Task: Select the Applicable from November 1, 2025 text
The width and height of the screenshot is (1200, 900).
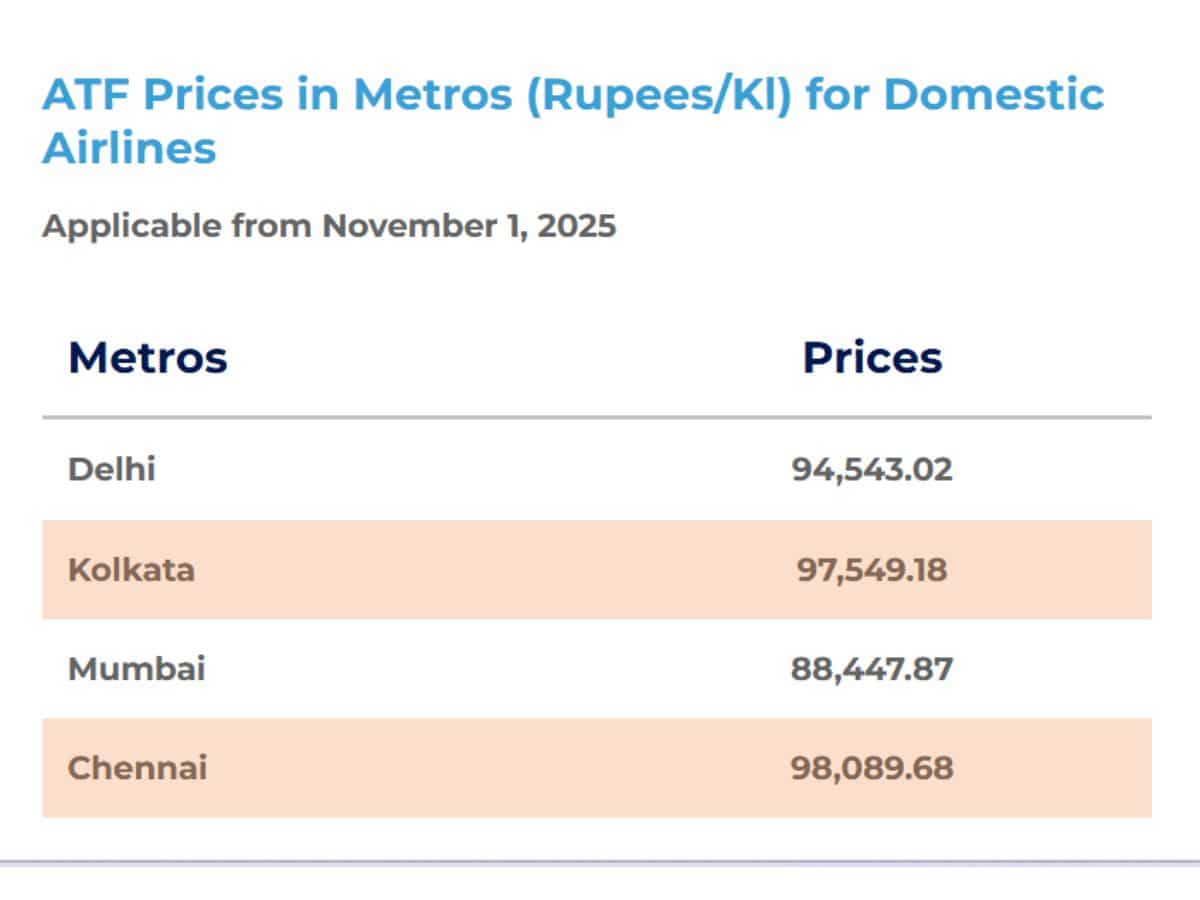Action: (x=329, y=226)
